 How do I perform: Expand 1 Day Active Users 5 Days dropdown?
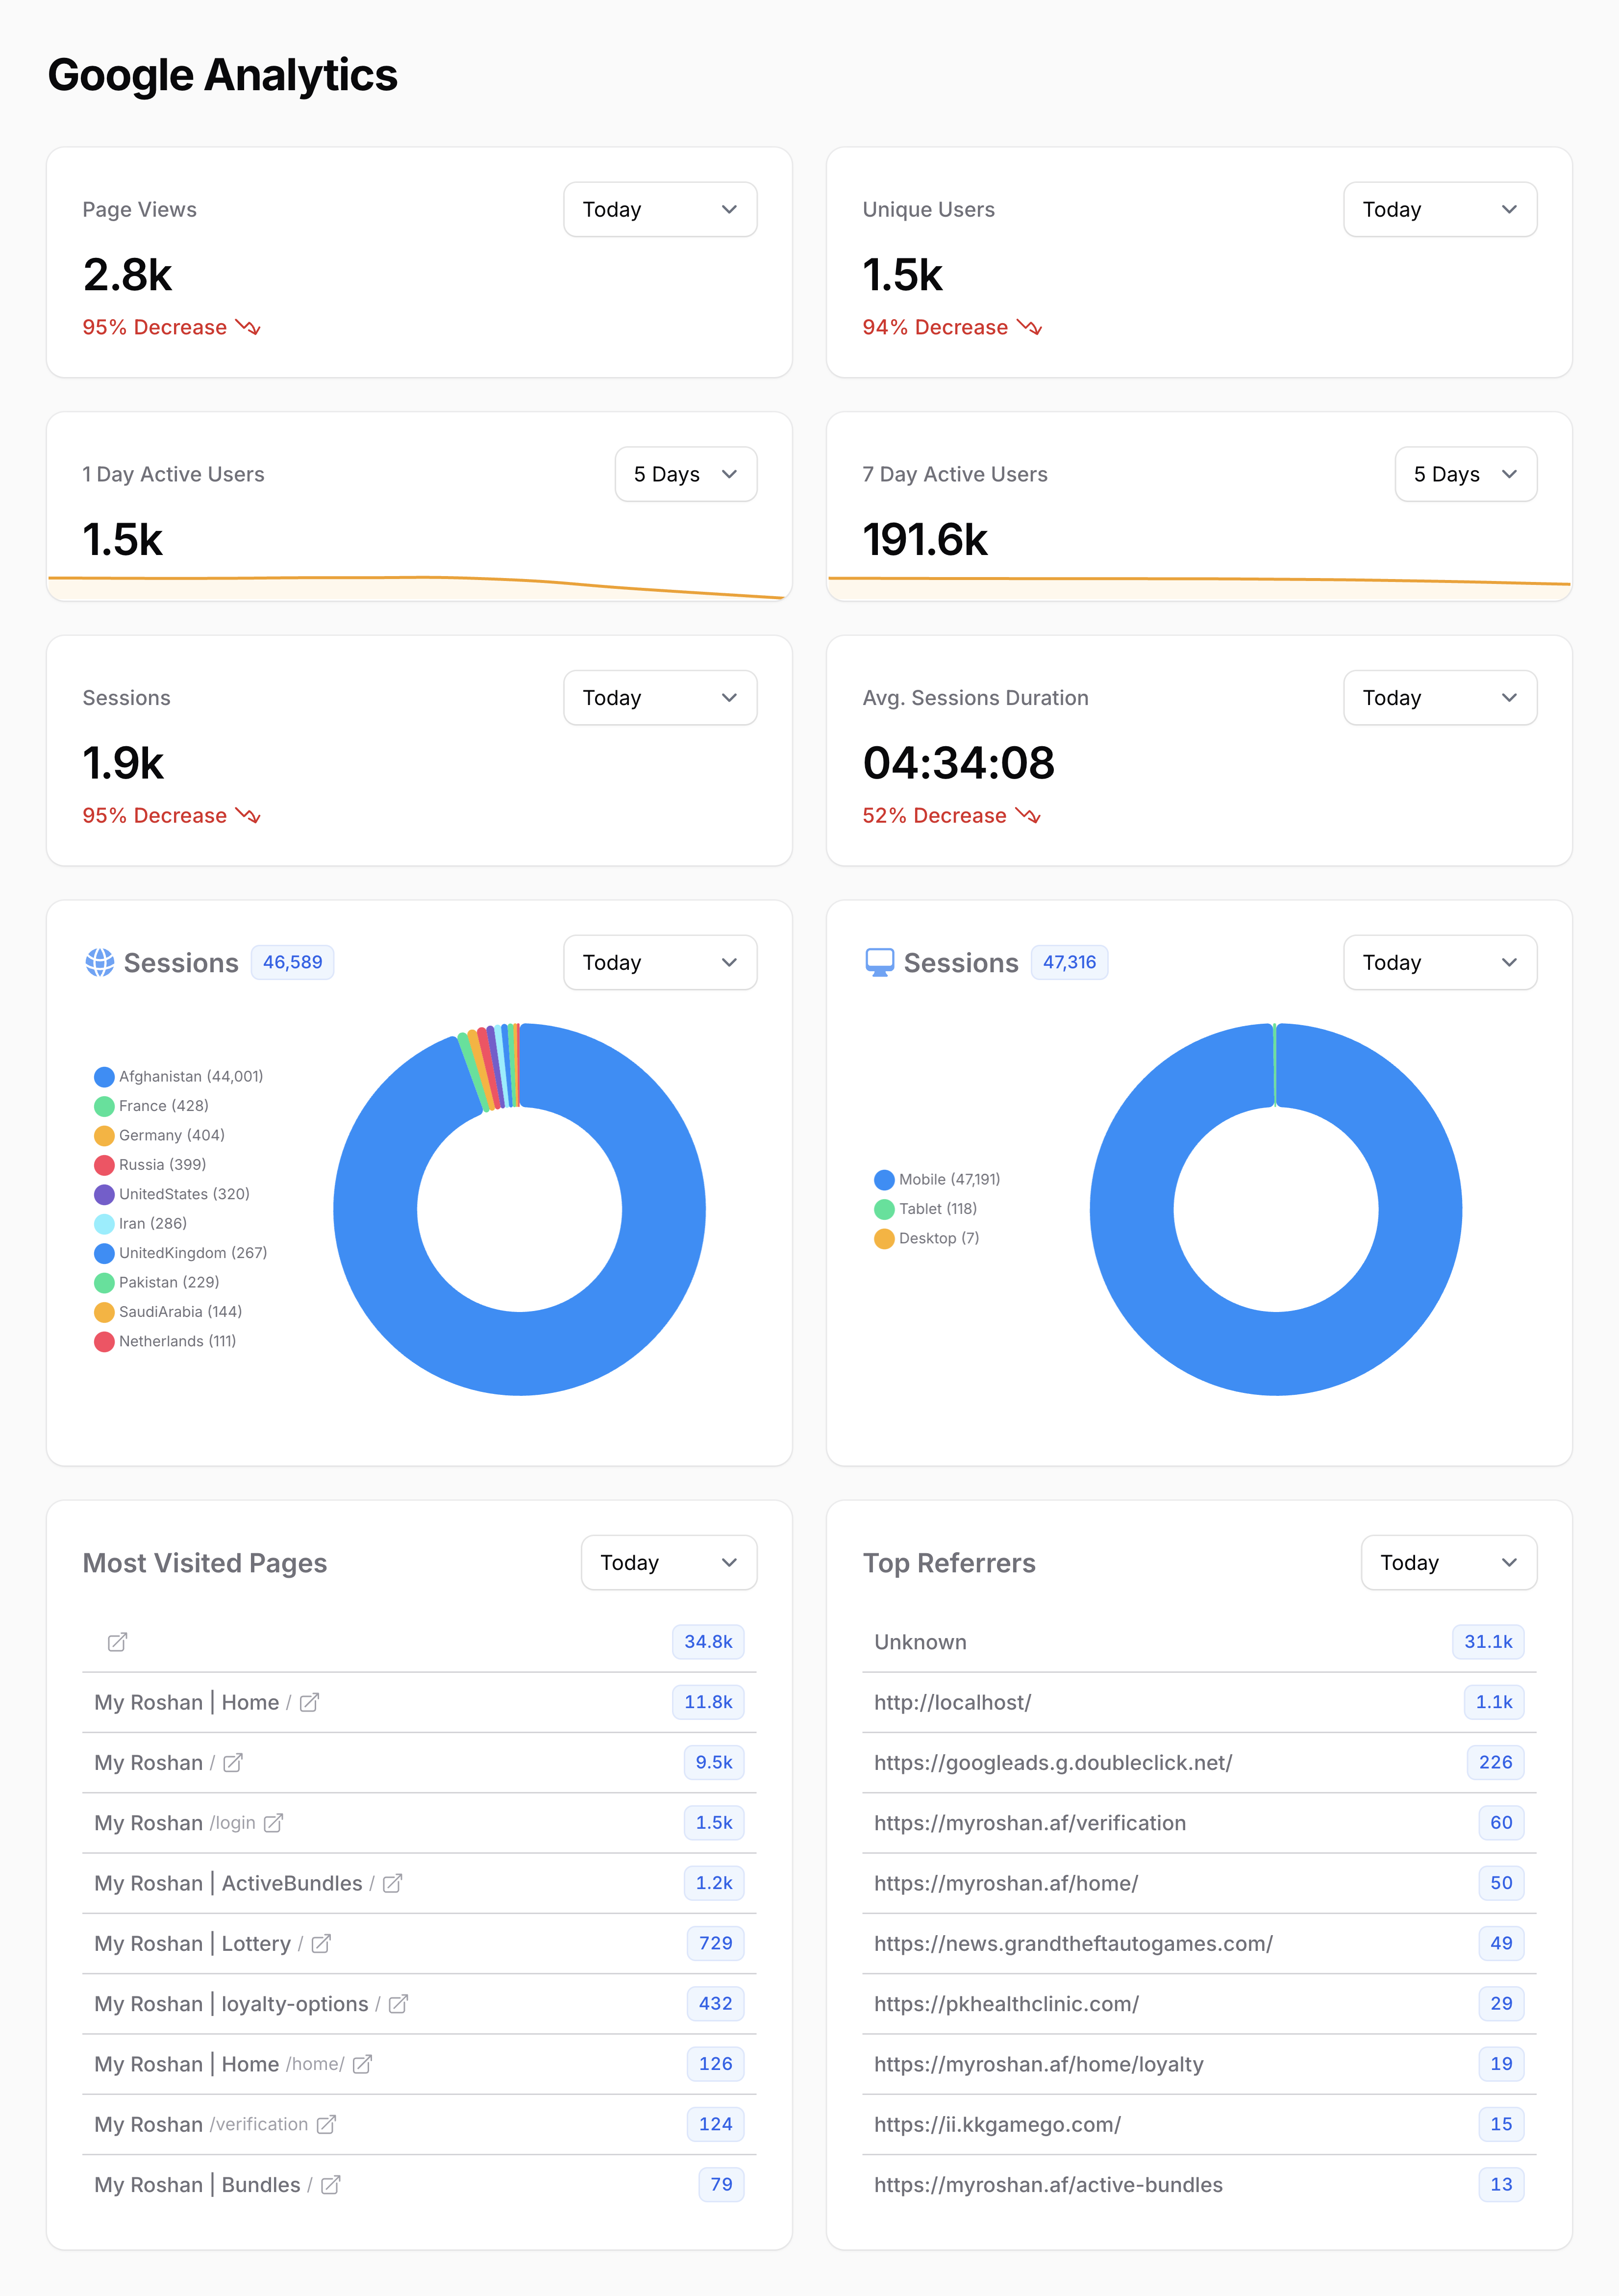(685, 474)
